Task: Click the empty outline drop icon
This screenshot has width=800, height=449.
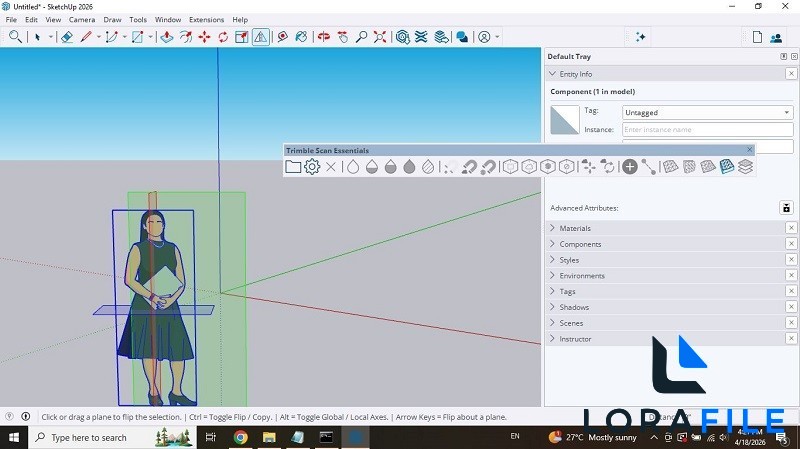Action: click(353, 167)
